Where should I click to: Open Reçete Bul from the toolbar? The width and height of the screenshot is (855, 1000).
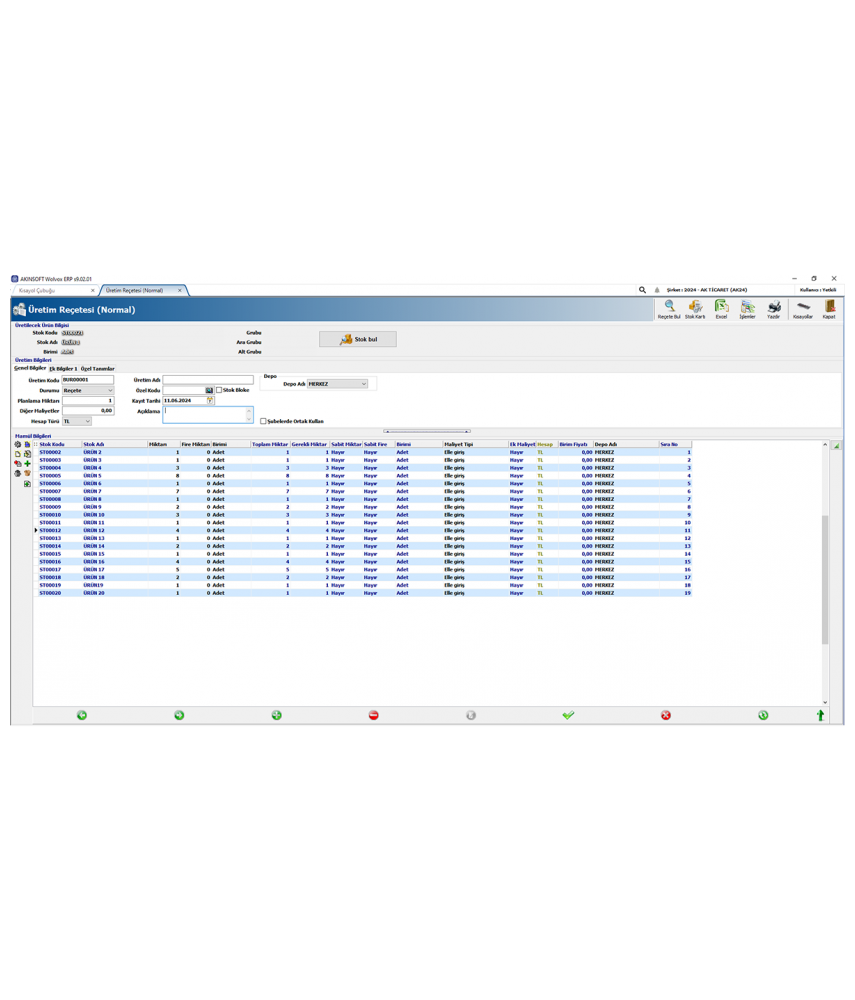(x=669, y=307)
